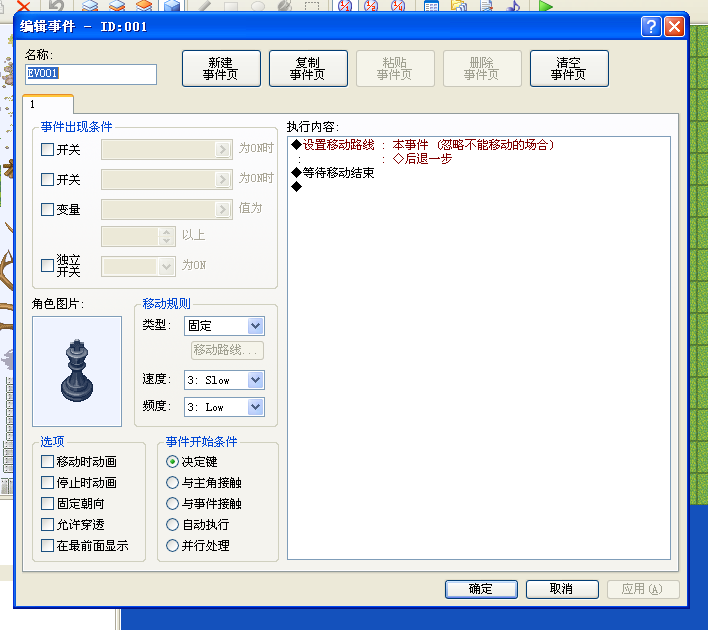
Task: Check the 在最前面显示 option
Action: pyautogui.click(x=47, y=545)
